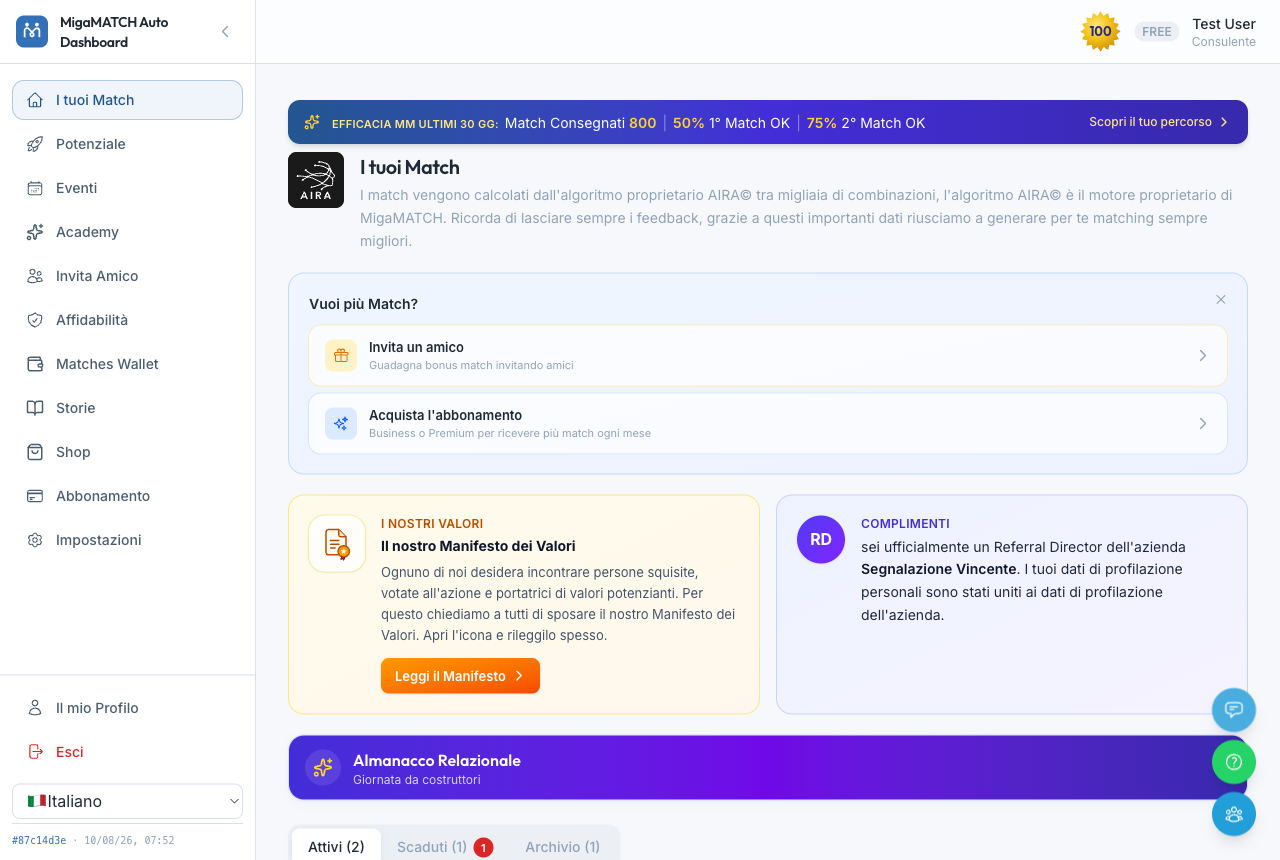Click the 75% 2° Match OK statistic
The width and height of the screenshot is (1280, 860).
coord(866,123)
